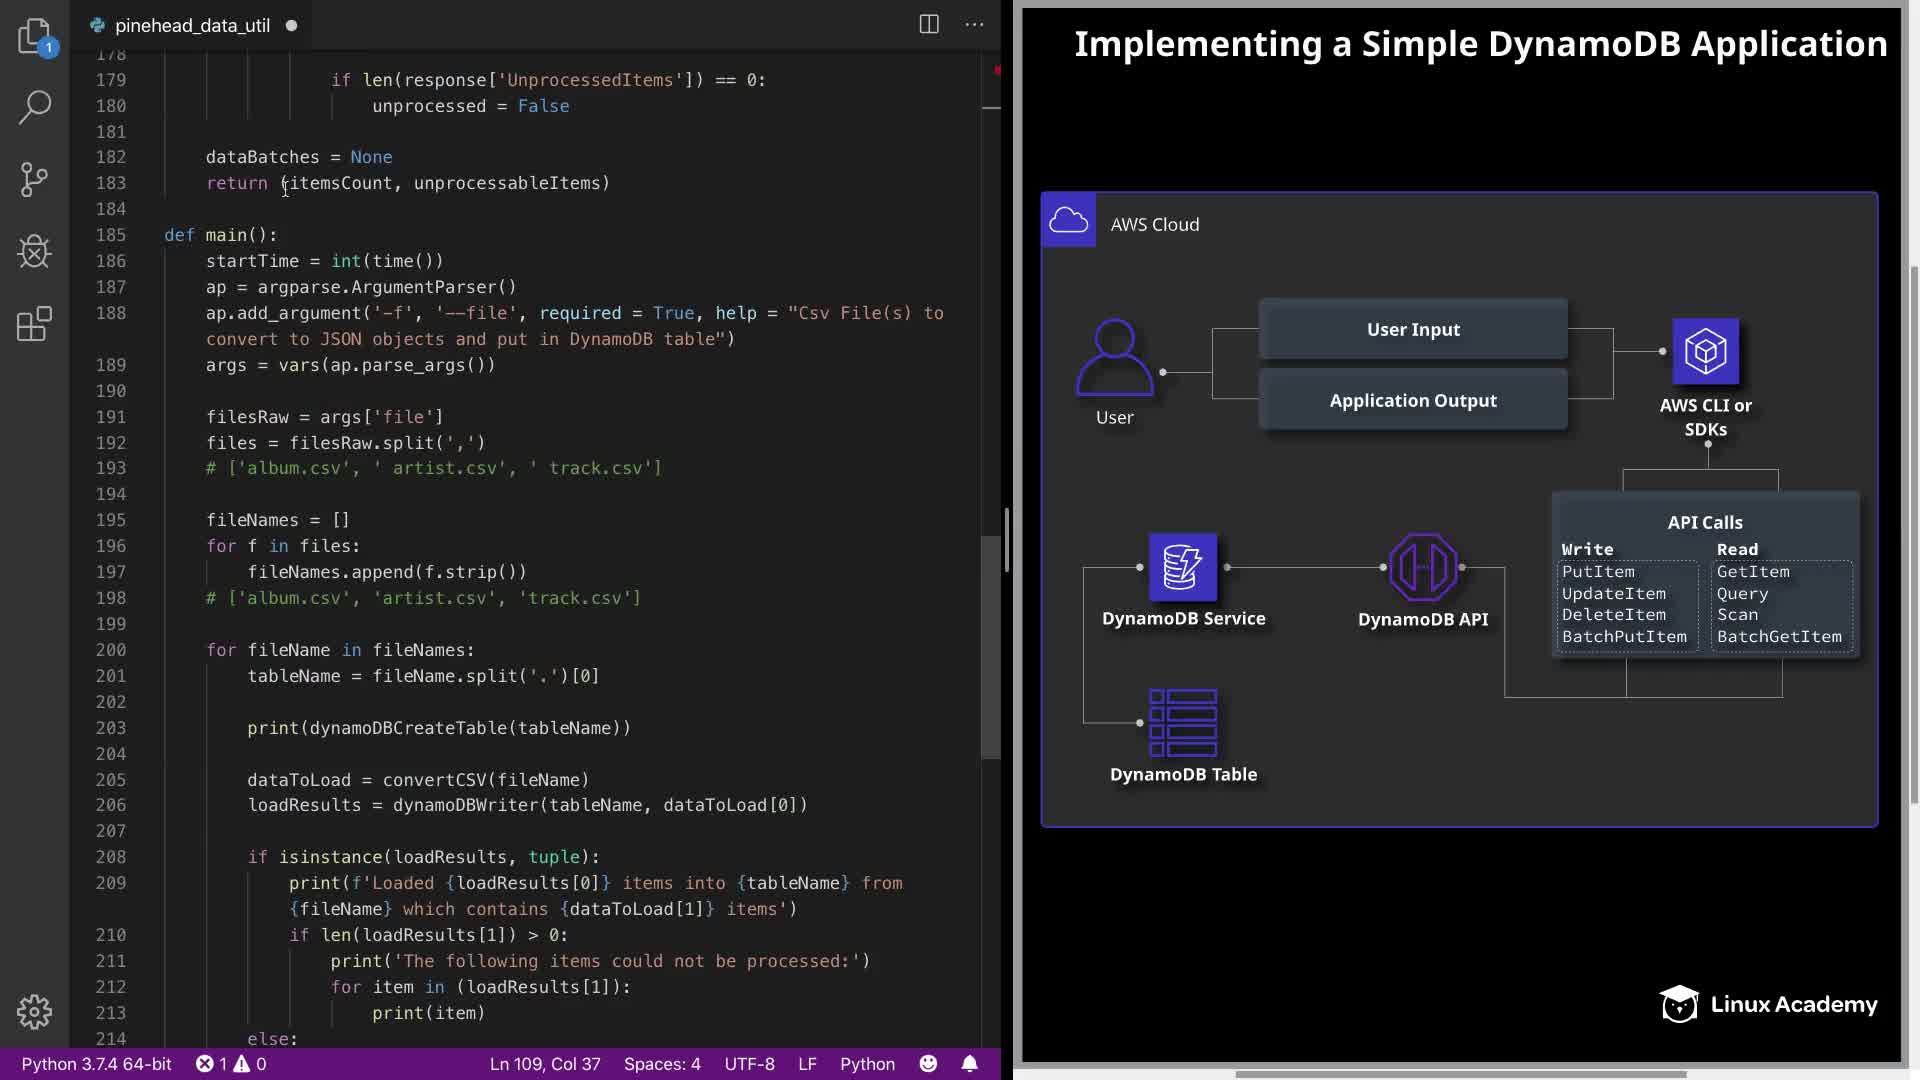Screen dimensions: 1920x1080
Task: Select the pinehead_data_util editor tab
Action: point(192,26)
